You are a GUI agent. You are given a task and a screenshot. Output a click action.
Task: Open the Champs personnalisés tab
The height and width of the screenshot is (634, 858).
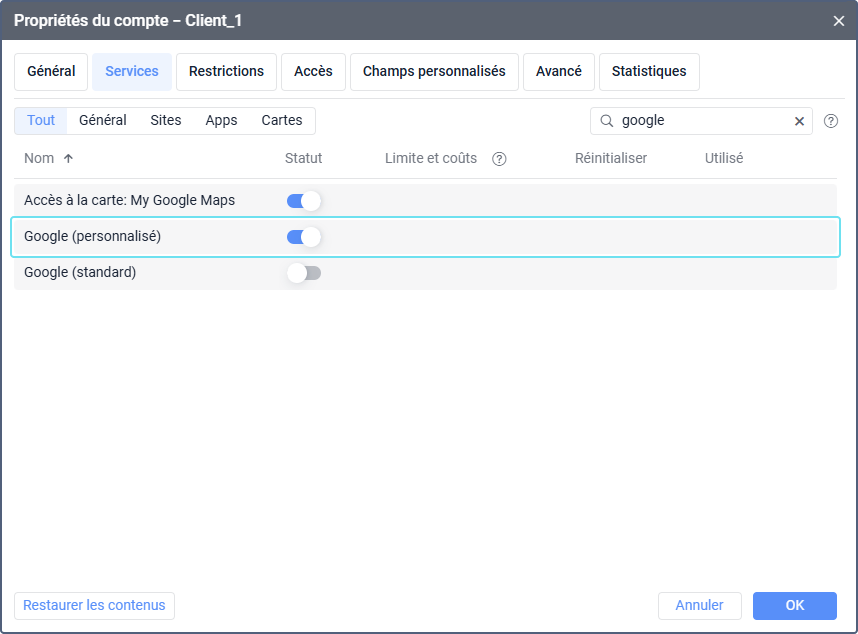coord(434,72)
